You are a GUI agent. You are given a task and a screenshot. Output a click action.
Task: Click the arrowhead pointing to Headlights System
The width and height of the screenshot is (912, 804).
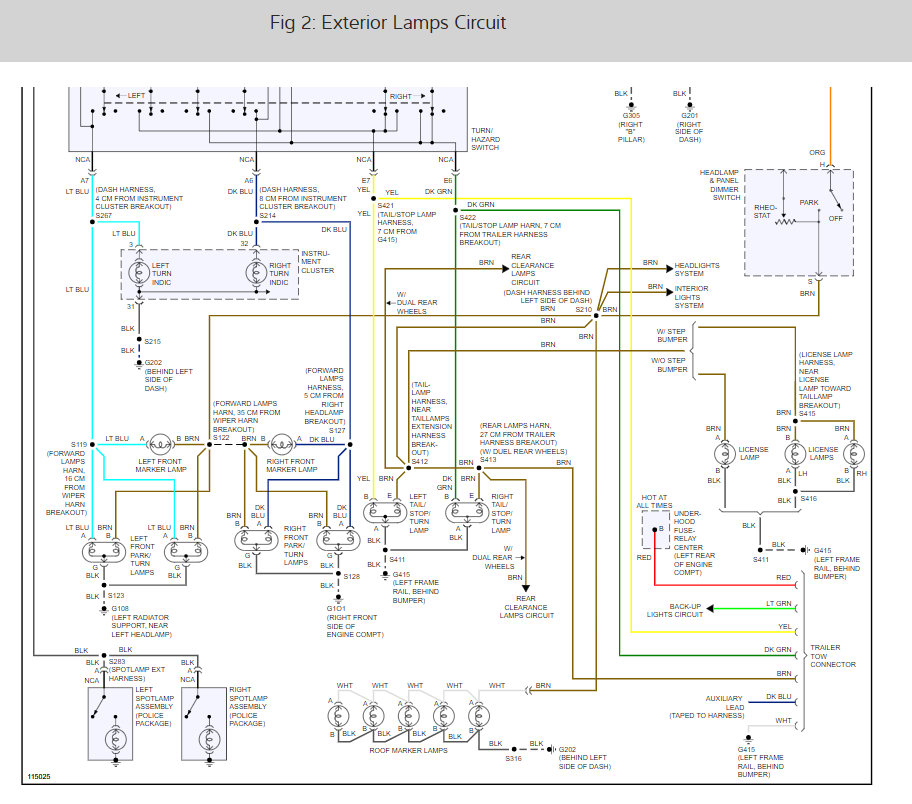click(x=670, y=269)
